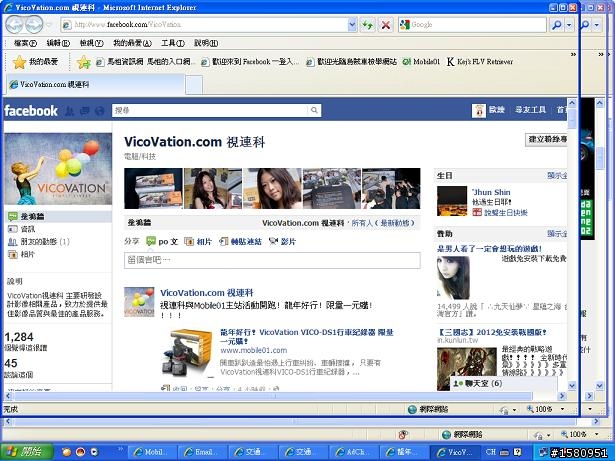Switch to the VicoV... taskbar window
Screen dimensions: 615x461
point(455,452)
